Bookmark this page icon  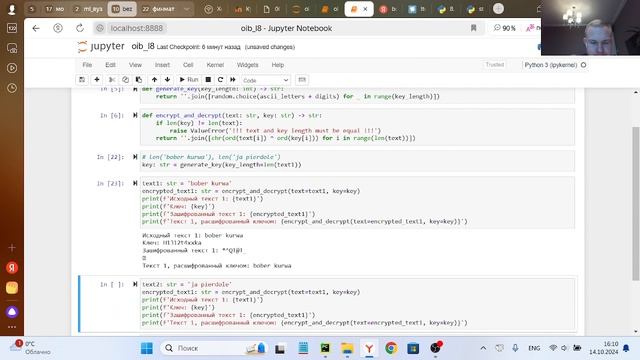(473, 28)
